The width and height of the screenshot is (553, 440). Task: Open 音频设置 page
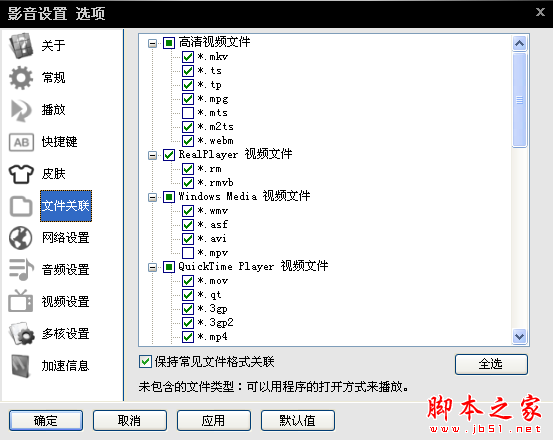coord(66,270)
